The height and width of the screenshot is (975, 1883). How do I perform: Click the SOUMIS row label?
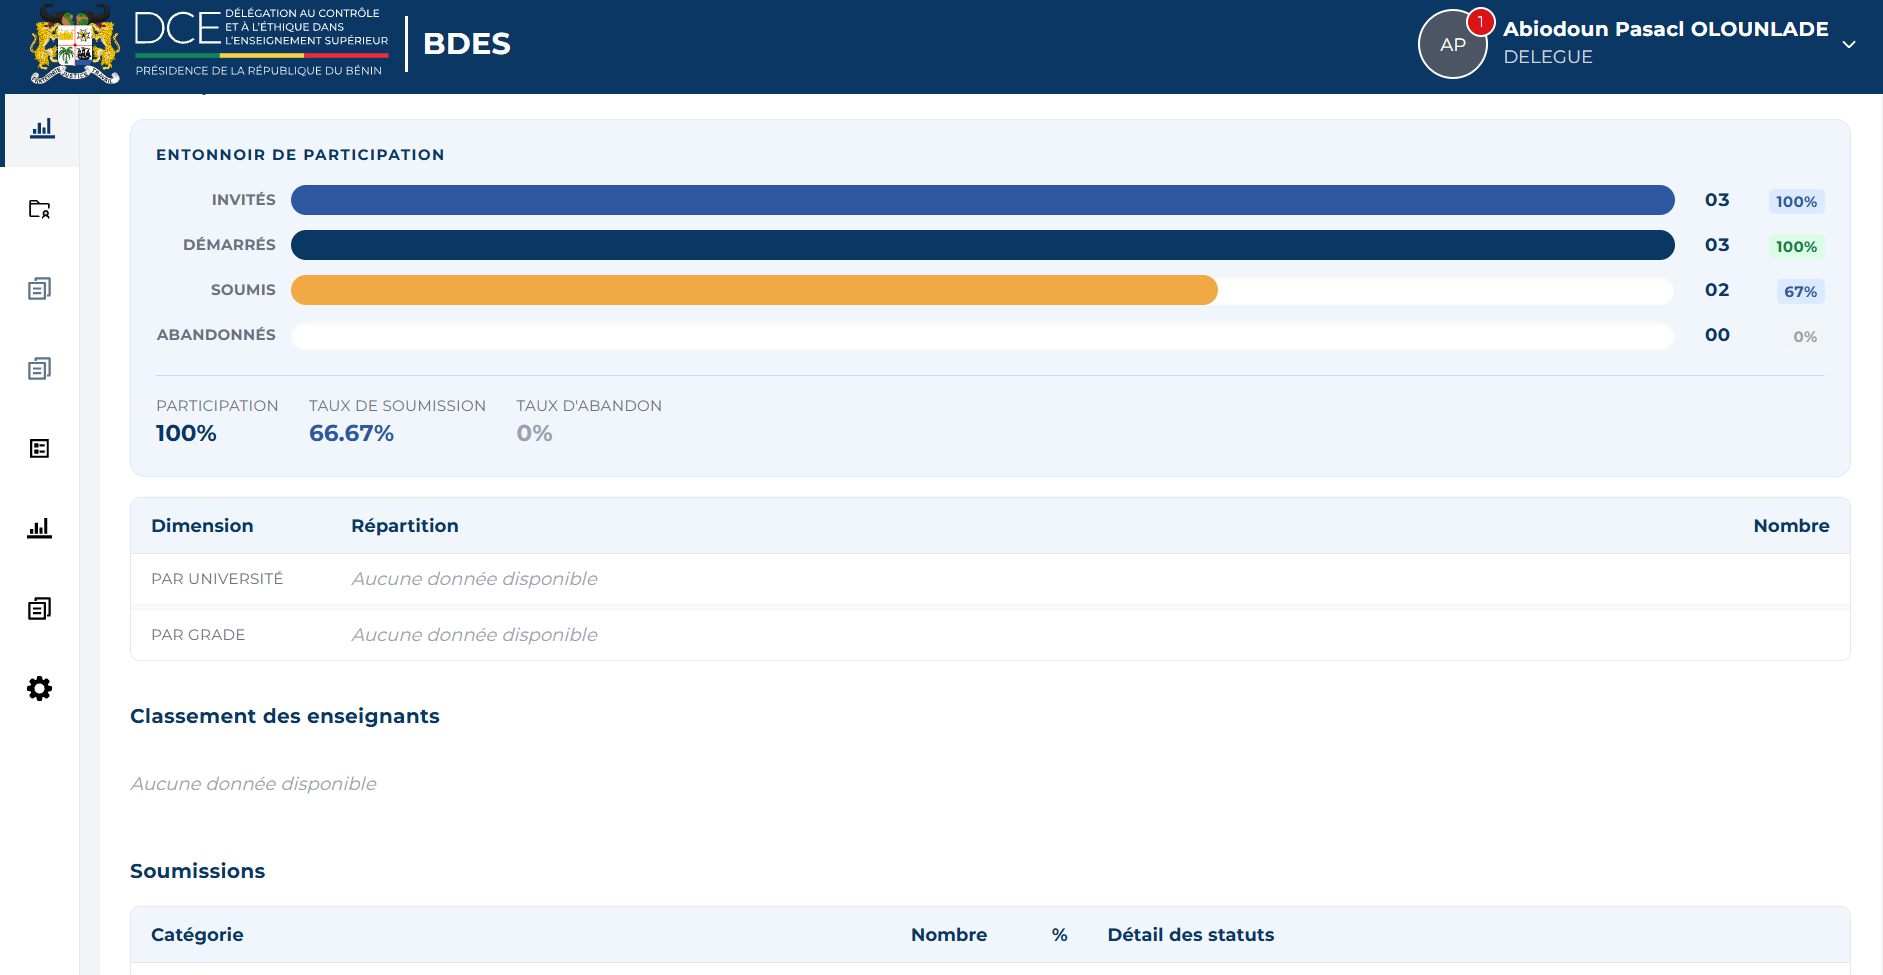(243, 290)
